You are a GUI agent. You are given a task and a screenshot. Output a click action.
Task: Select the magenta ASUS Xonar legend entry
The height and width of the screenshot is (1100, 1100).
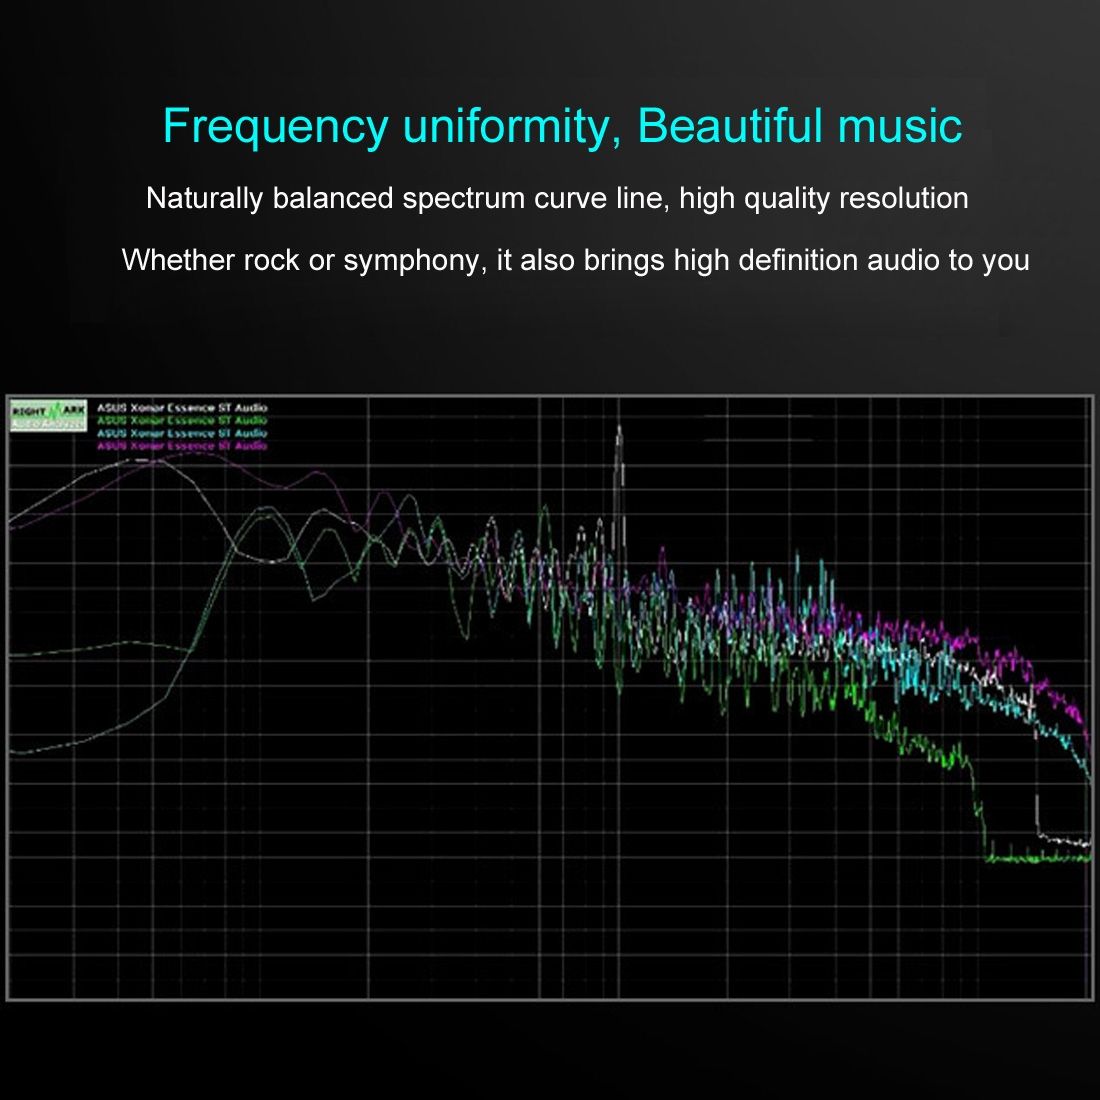click(x=182, y=446)
